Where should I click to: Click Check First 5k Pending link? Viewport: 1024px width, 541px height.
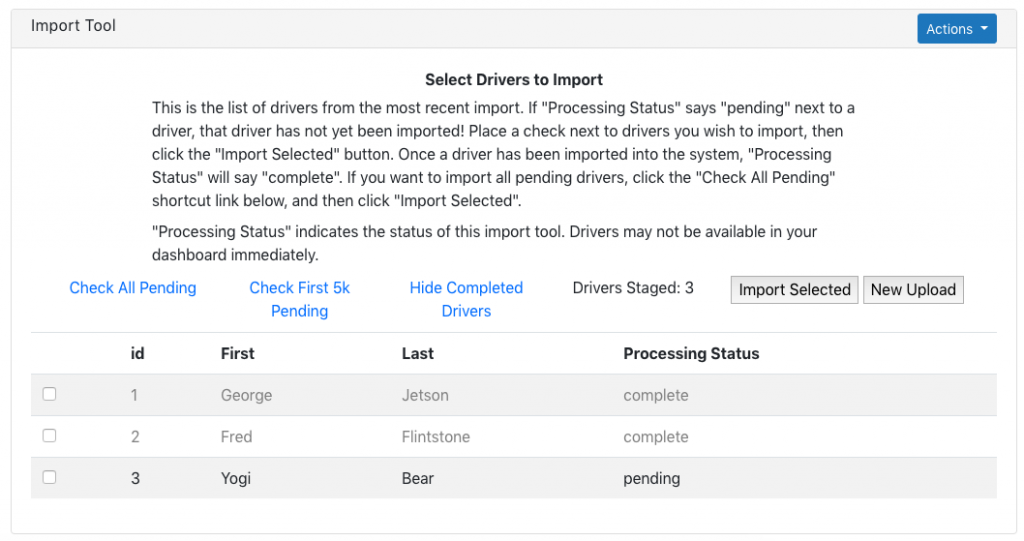[x=300, y=299]
